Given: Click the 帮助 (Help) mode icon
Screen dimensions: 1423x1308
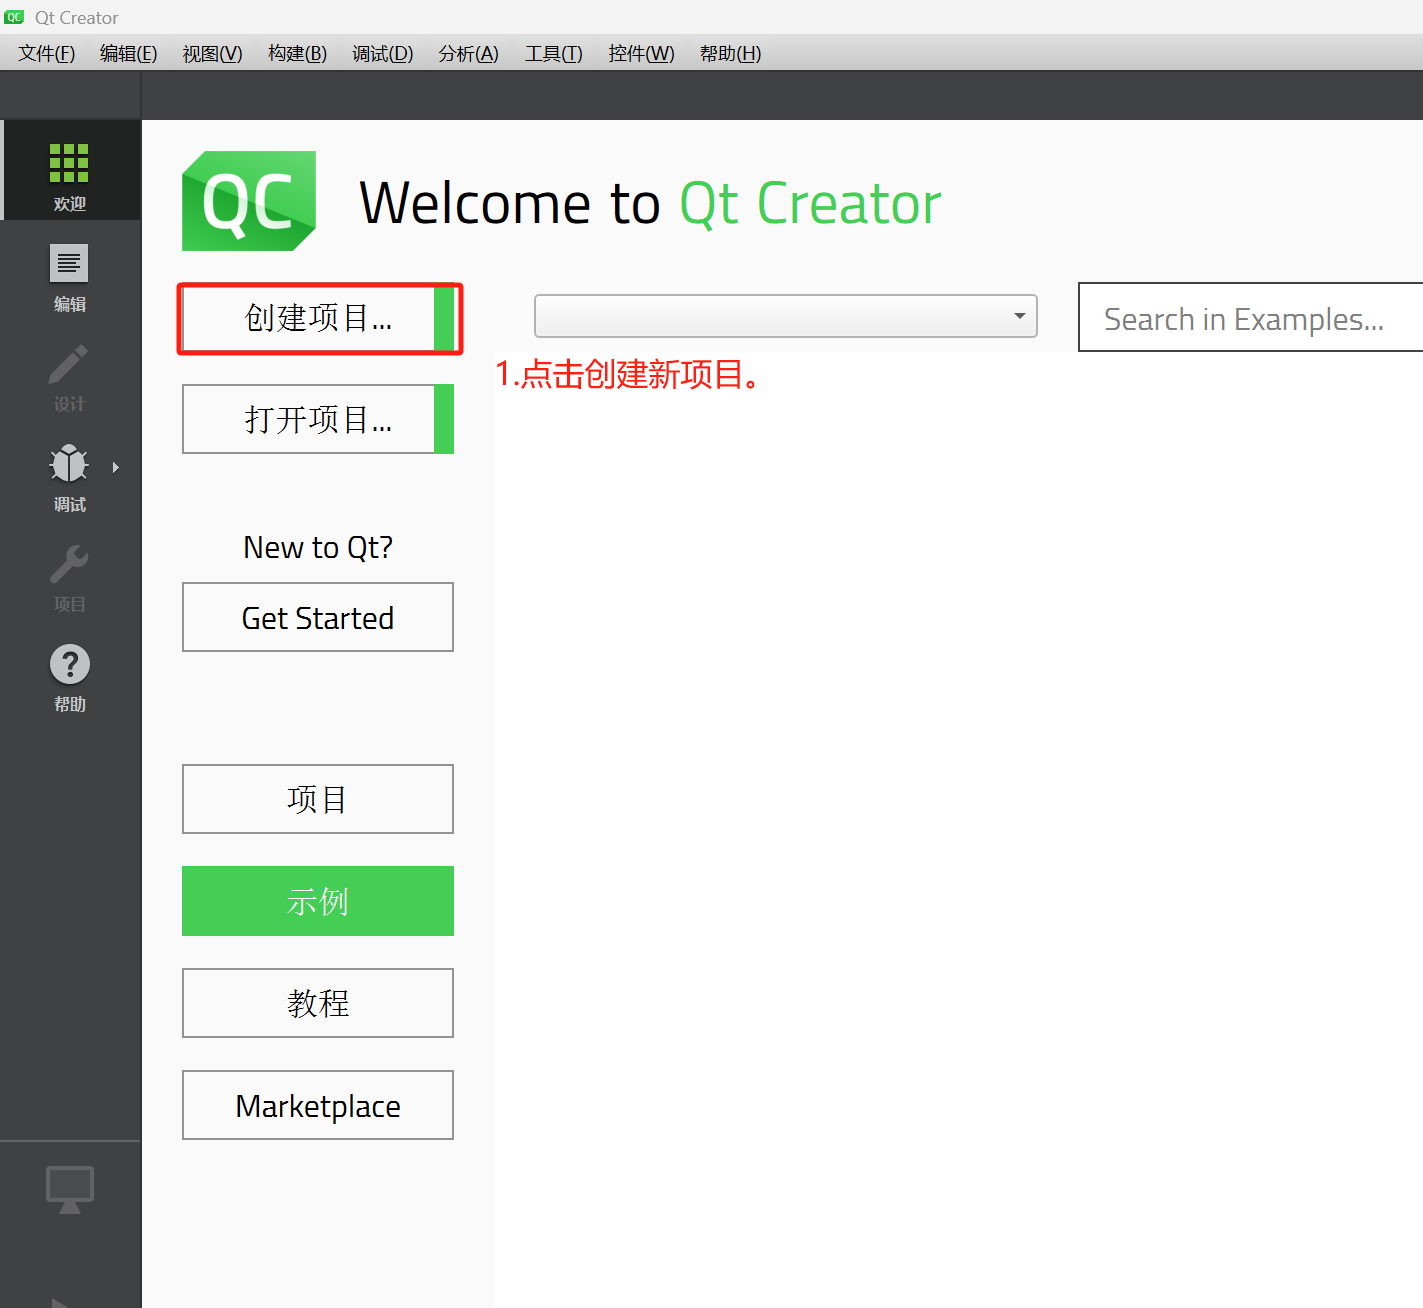Looking at the screenshot, I should pyautogui.click(x=68, y=675).
